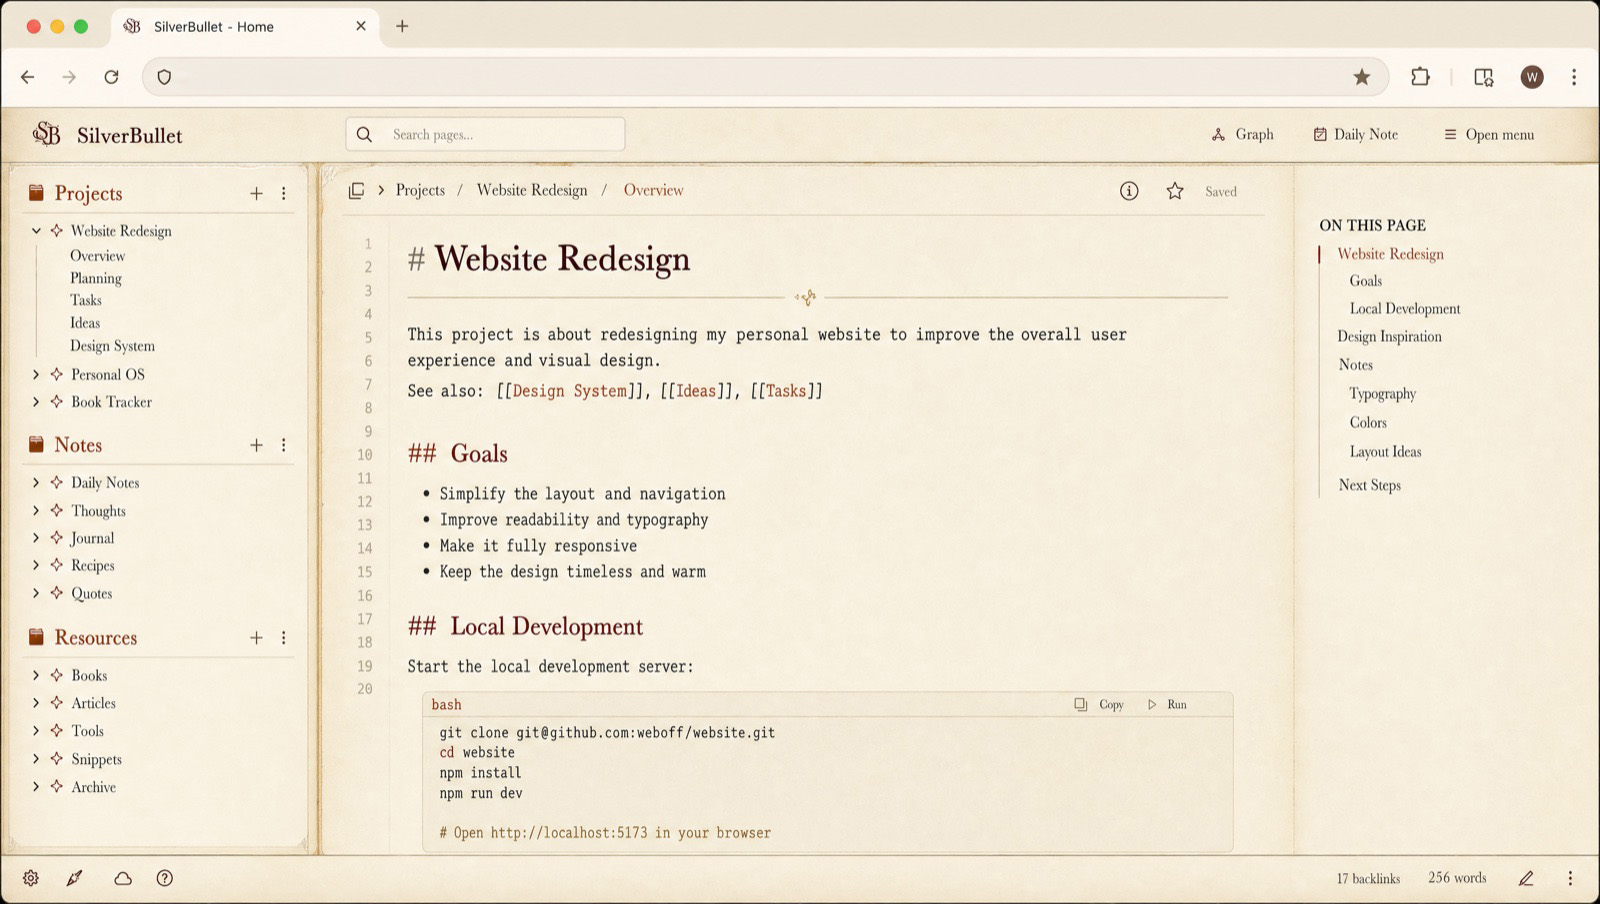The height and width of the screenshot is (904, 1600).
Task: Expand the Daily Notes folder
Action: click(36, 482)
